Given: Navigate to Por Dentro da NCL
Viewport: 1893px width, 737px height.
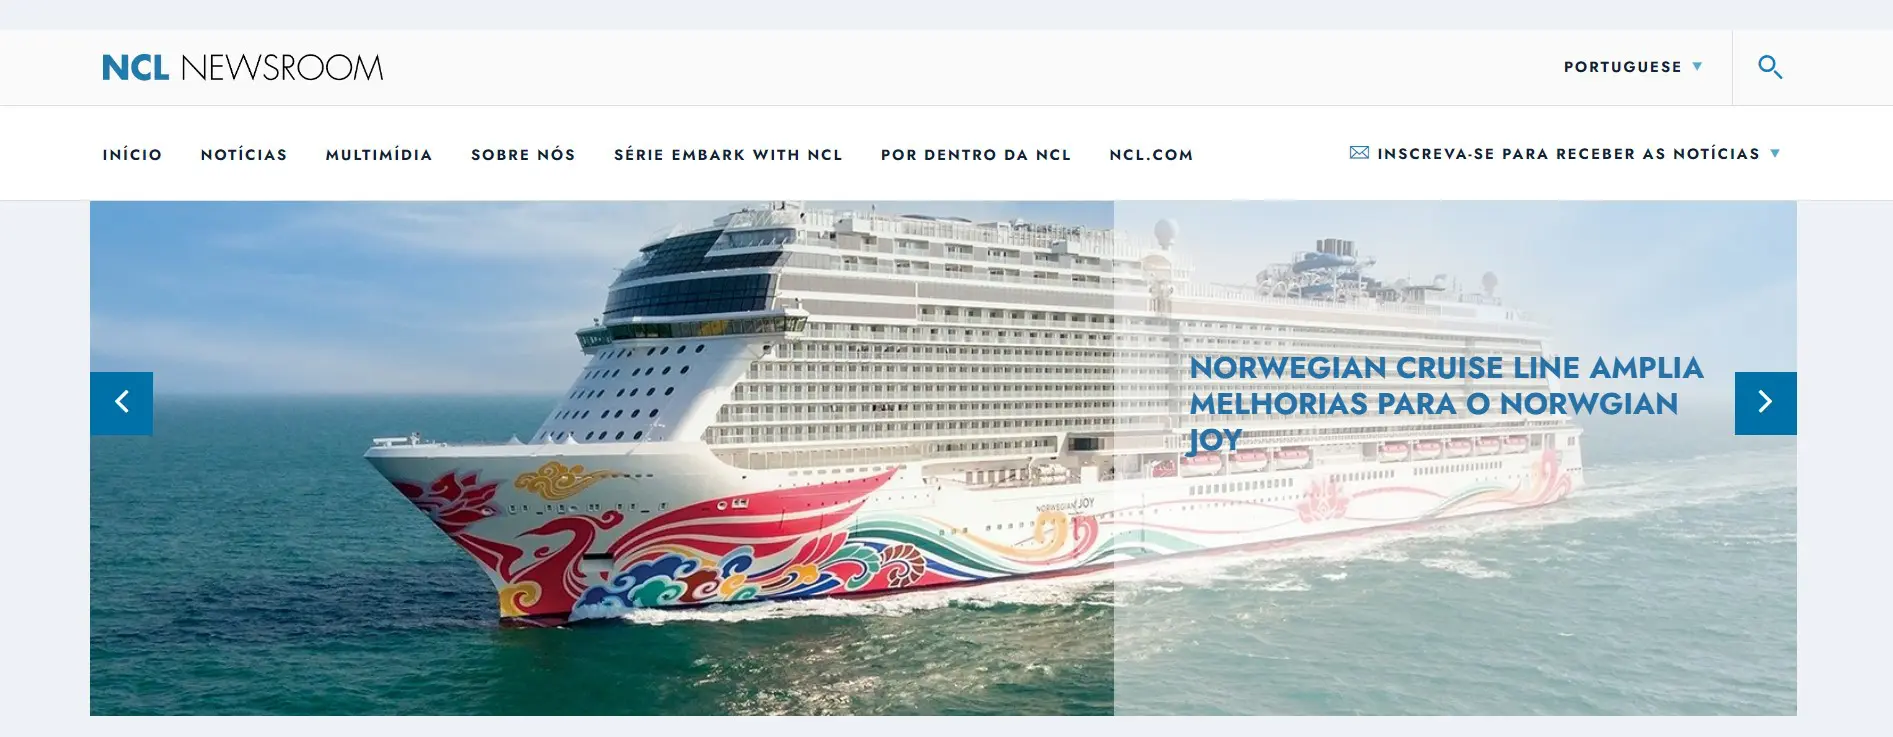Looking at the screenshot, I should click(x=976, y=154).
